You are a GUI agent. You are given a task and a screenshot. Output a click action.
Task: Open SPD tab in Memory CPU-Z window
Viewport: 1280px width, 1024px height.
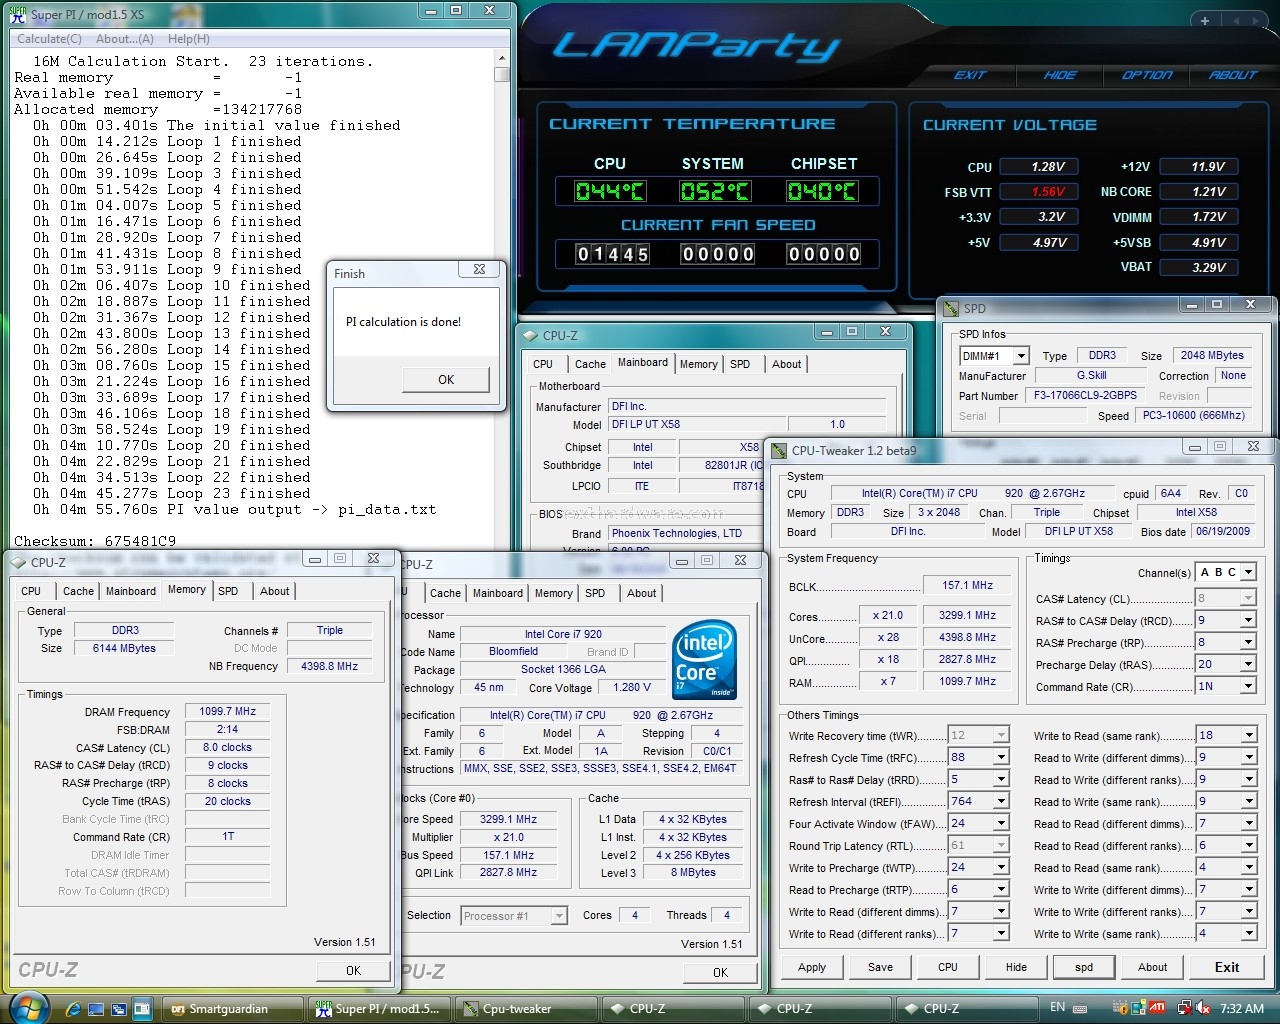pyautogui.click(x=228, y=591)
